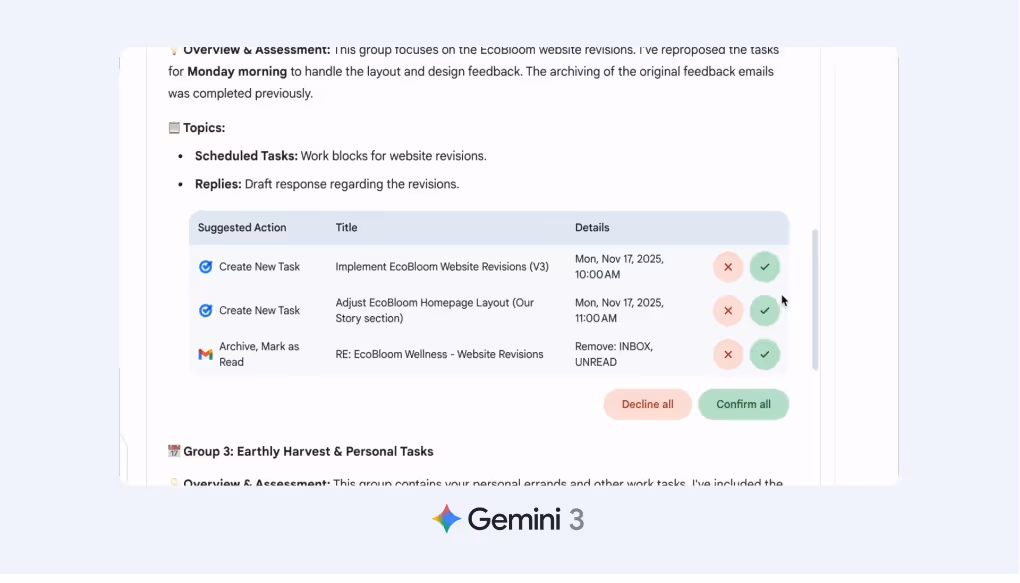
Task: Approve Adjust EcoBloom Homepage Layout suggestion
Action: [x=765, y=310]
